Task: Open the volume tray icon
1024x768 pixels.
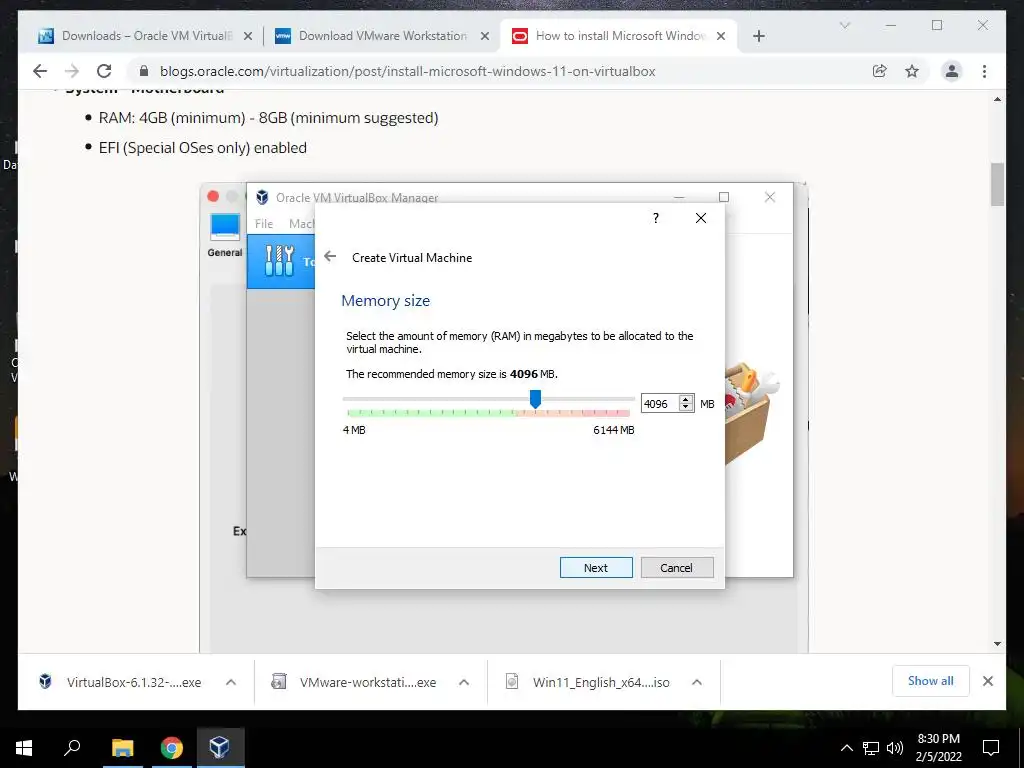Action: [x=895, y=748]
